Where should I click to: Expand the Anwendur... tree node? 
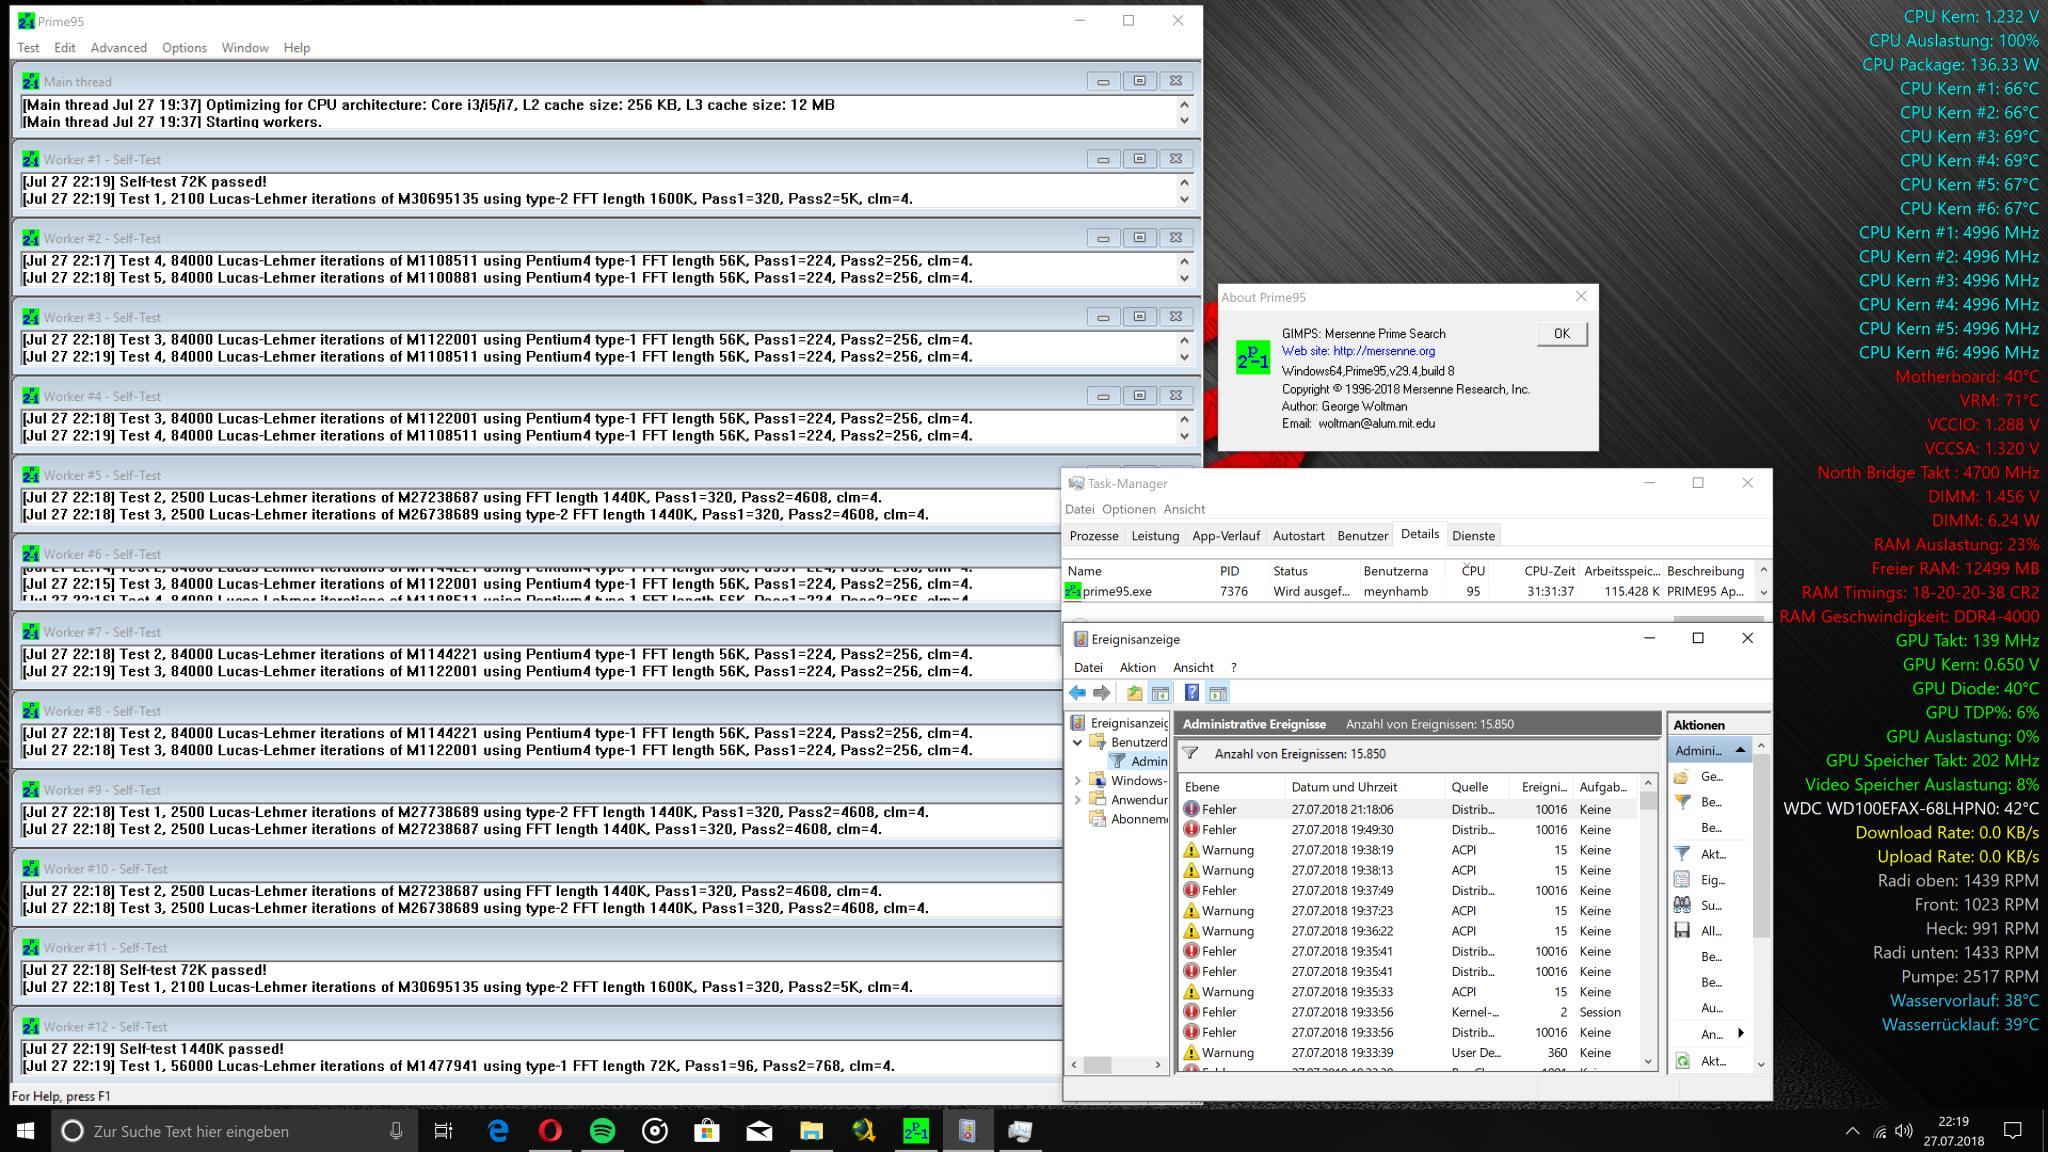point(1077,799)
